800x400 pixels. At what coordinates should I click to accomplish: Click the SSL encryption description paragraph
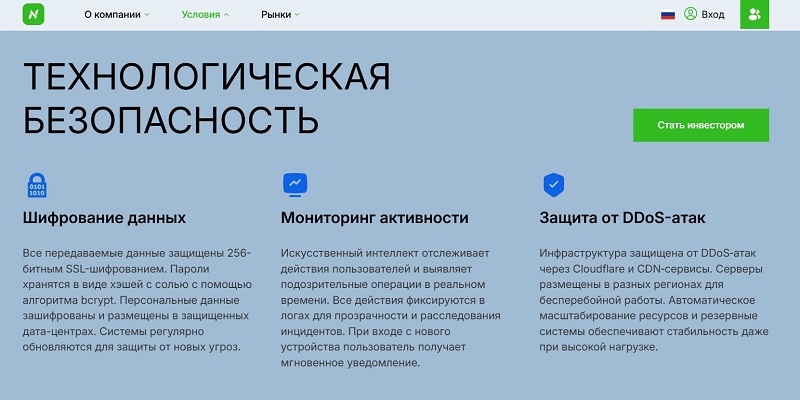pos(137,299)
